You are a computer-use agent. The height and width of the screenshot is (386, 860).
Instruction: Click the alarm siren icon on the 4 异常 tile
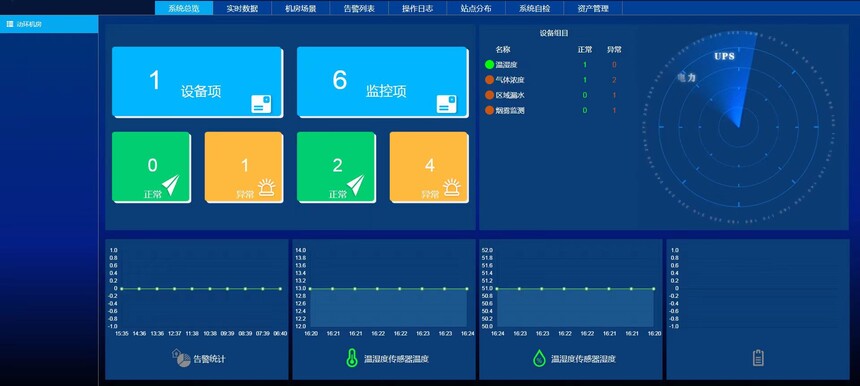[x=452, y=187]
